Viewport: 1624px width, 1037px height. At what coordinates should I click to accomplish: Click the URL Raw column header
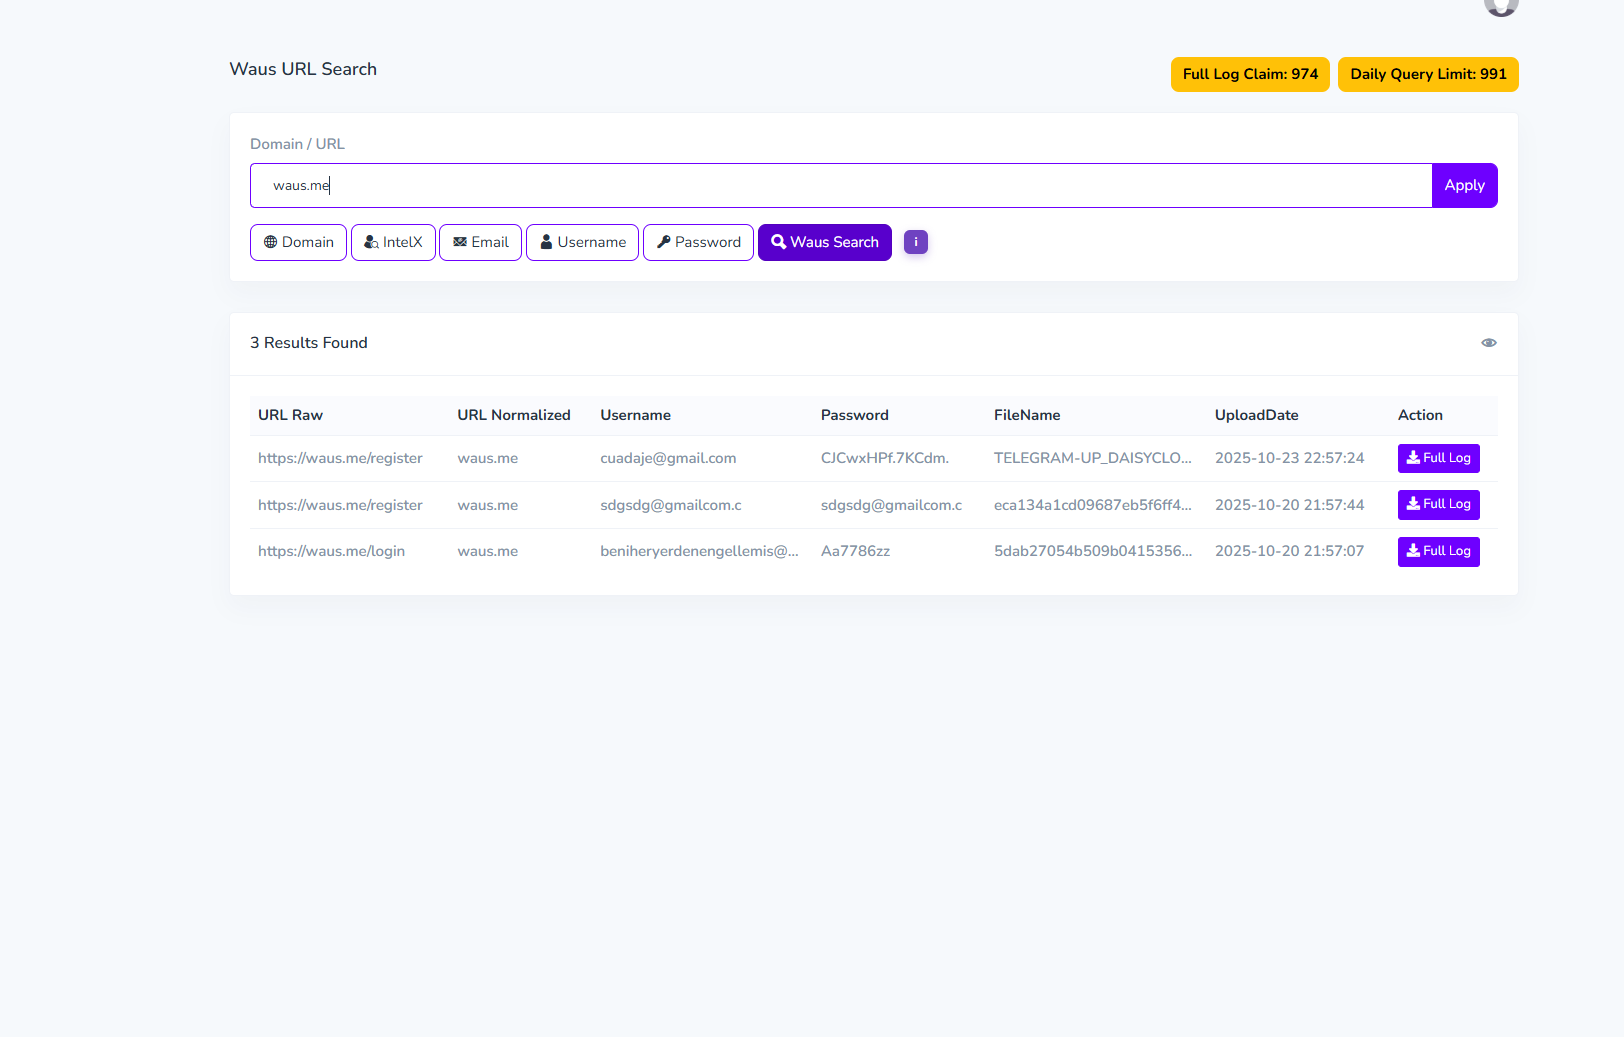pos(290,415)
